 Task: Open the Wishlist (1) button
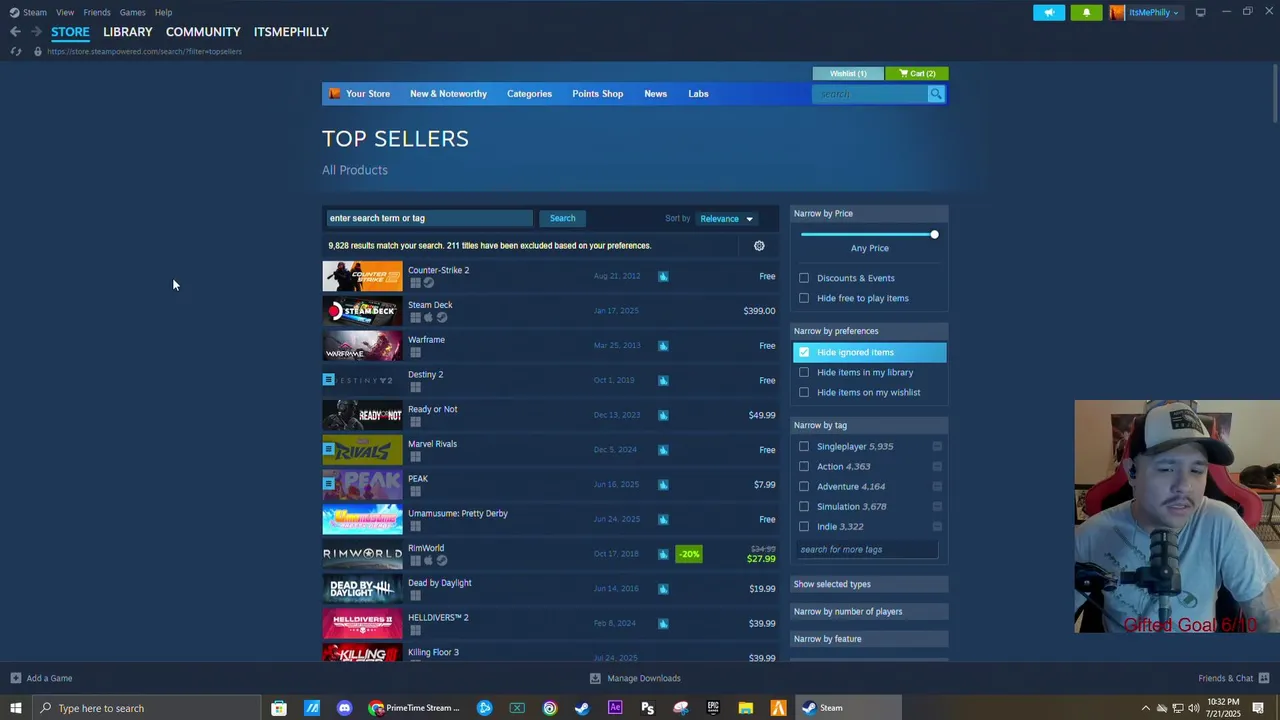pos(848,73)
